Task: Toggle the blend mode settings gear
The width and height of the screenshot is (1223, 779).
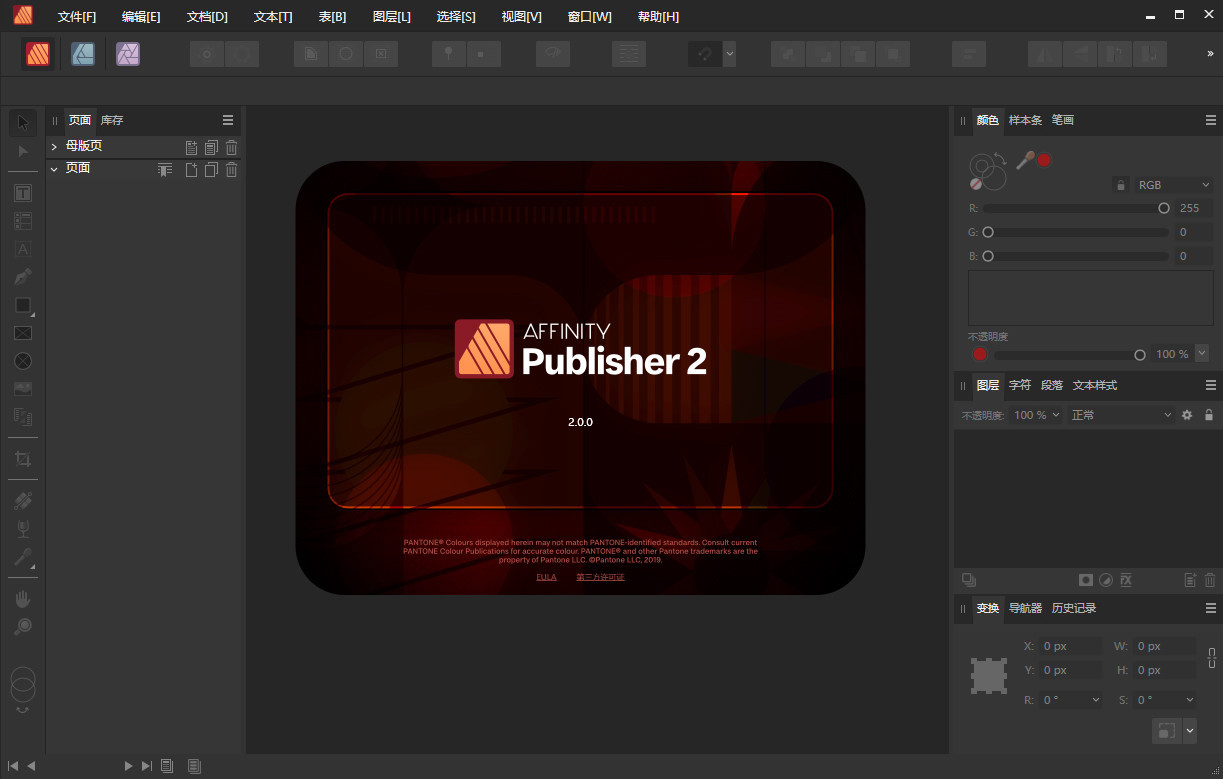Action: pyautogui.click(x=1186, y=414)
